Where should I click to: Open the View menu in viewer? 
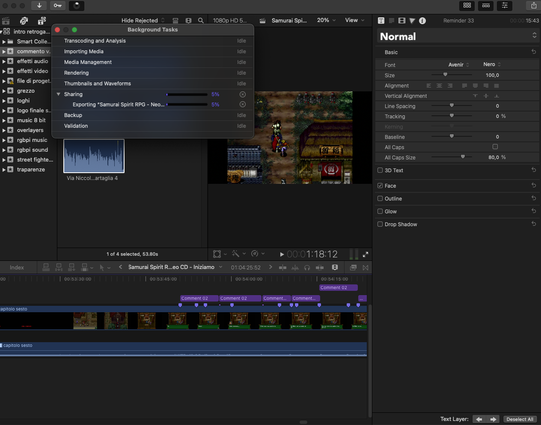[x=354, y=20]
